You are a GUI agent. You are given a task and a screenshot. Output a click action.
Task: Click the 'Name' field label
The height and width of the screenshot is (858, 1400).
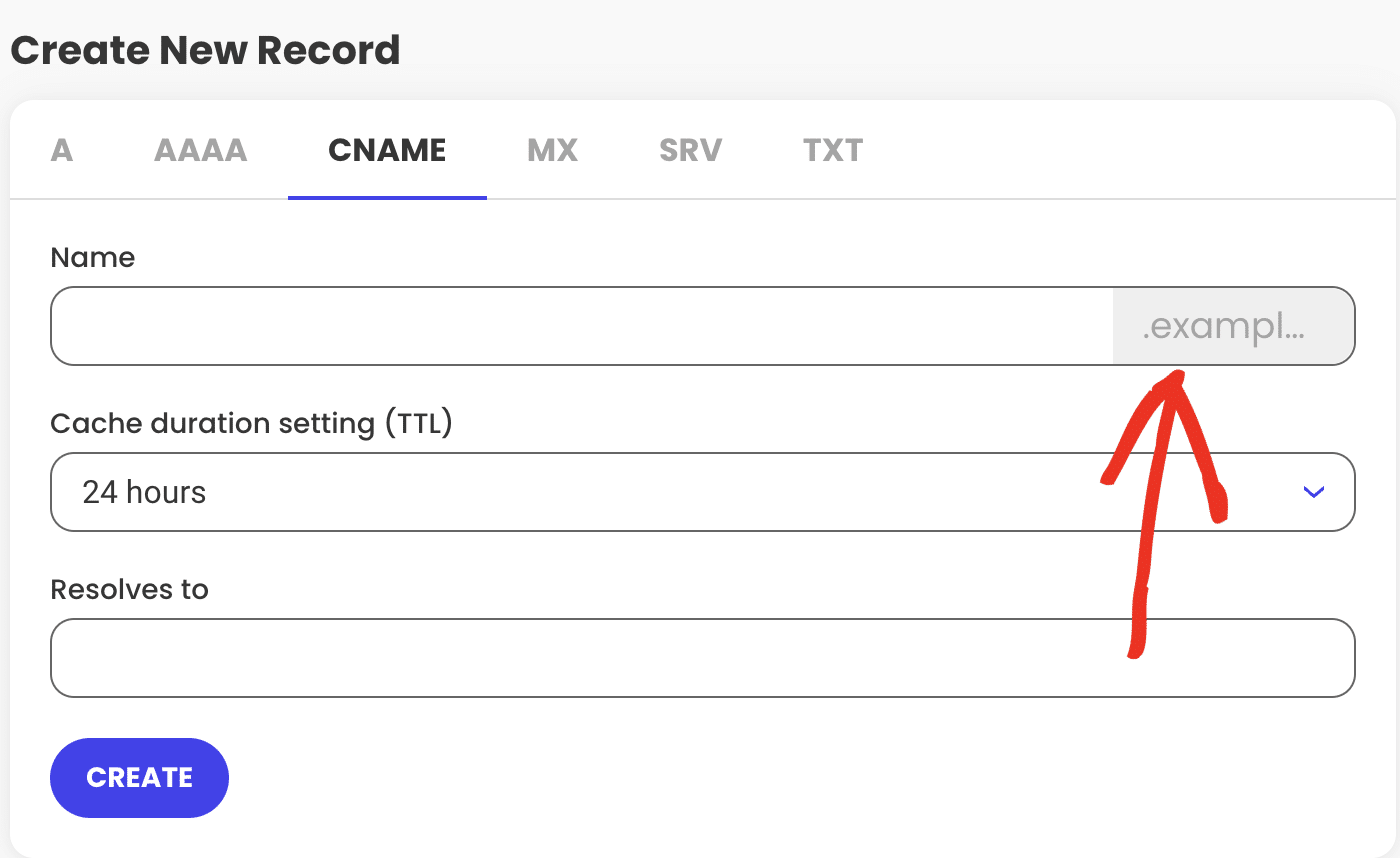click(x=92, y=258)
